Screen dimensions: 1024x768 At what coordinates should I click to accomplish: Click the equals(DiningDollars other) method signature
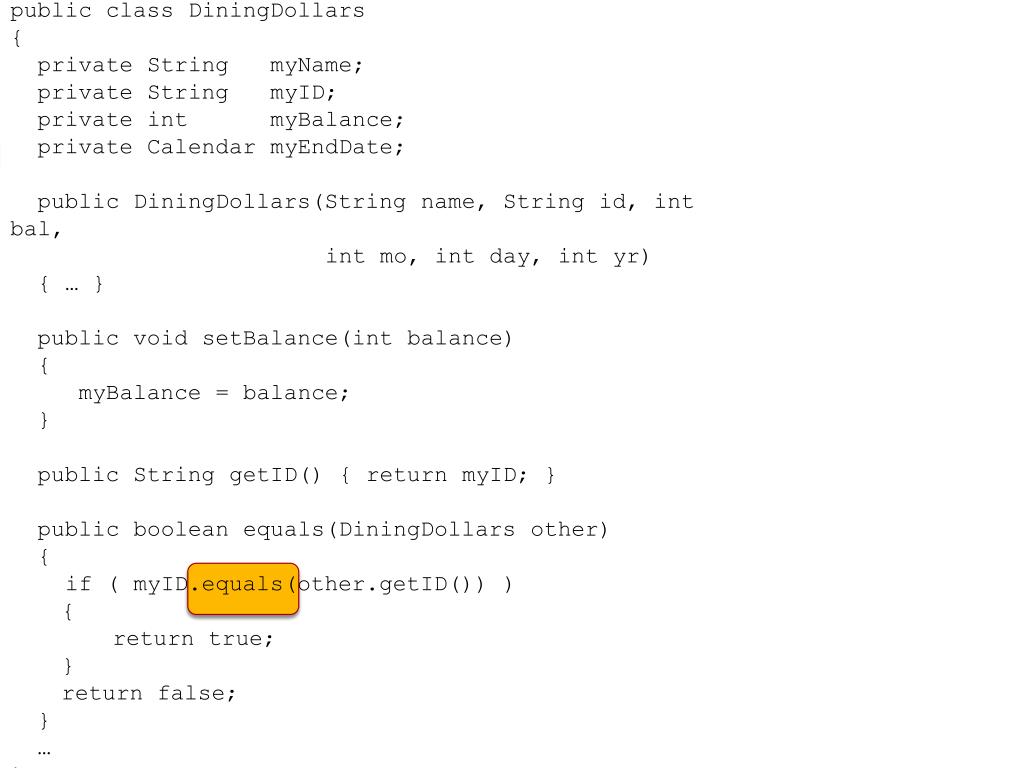click(x=323, y=530)
